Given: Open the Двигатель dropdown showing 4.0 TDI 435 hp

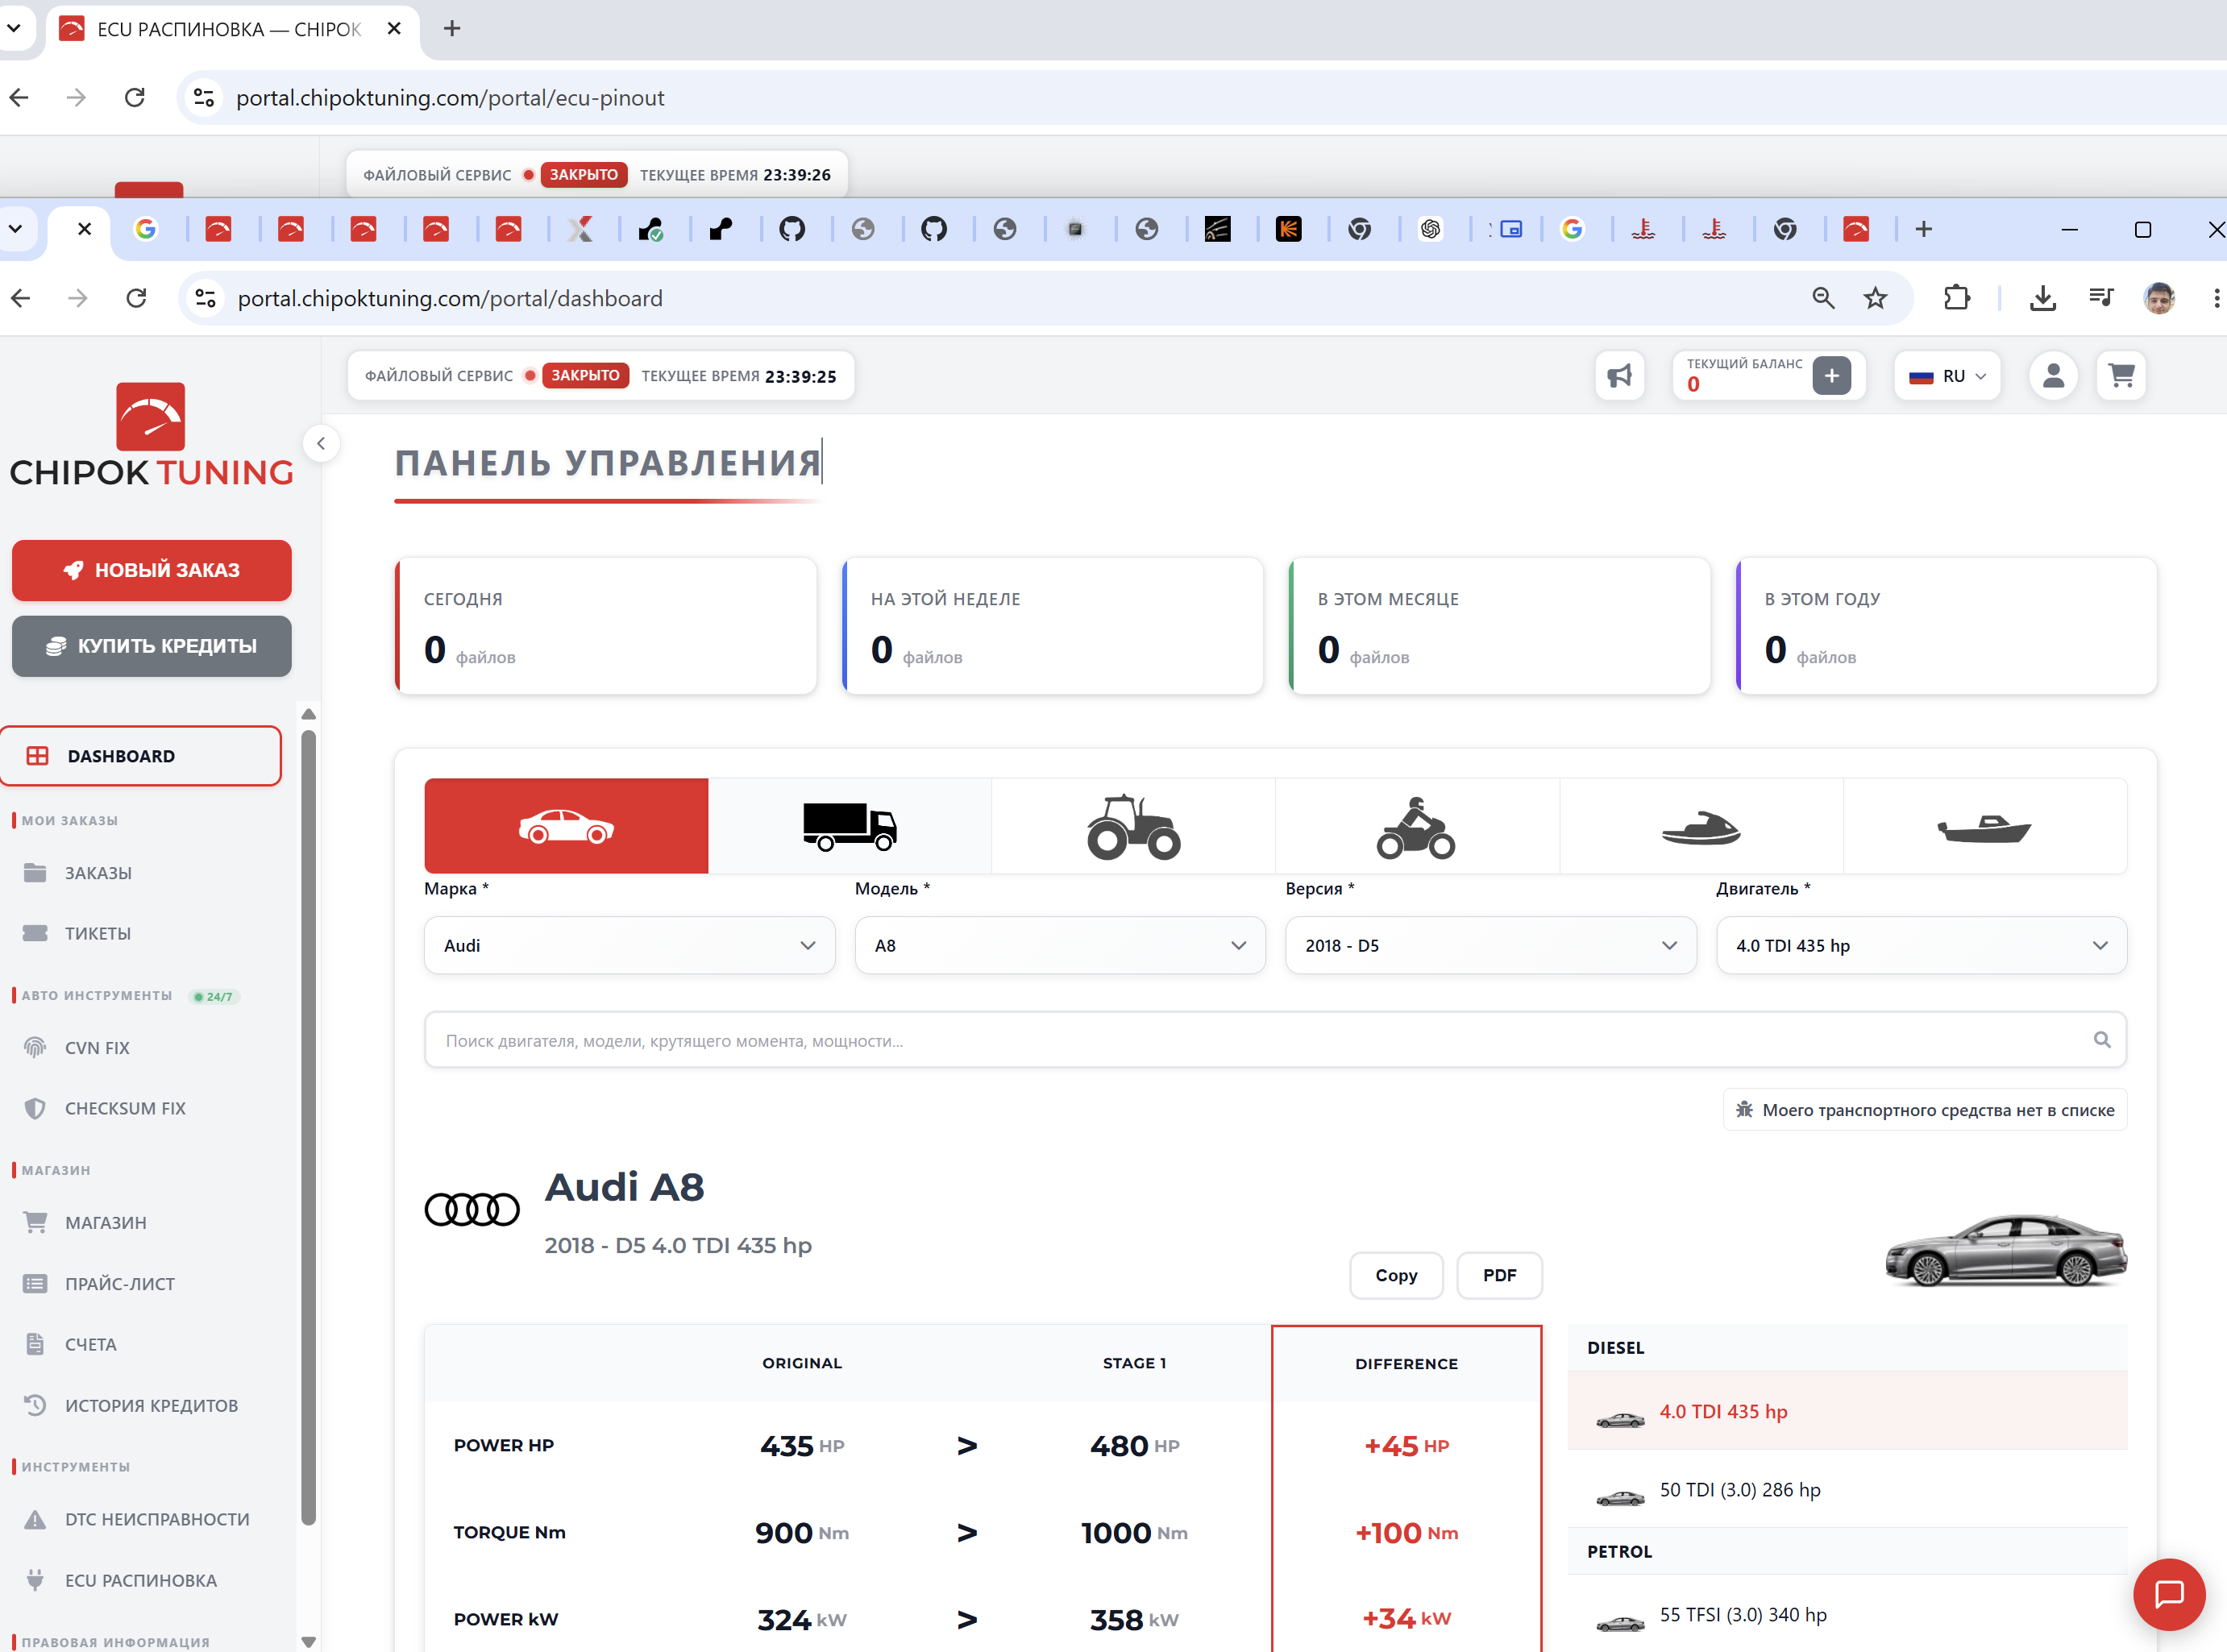Looking at the screenshot, I should (1921, 945).
